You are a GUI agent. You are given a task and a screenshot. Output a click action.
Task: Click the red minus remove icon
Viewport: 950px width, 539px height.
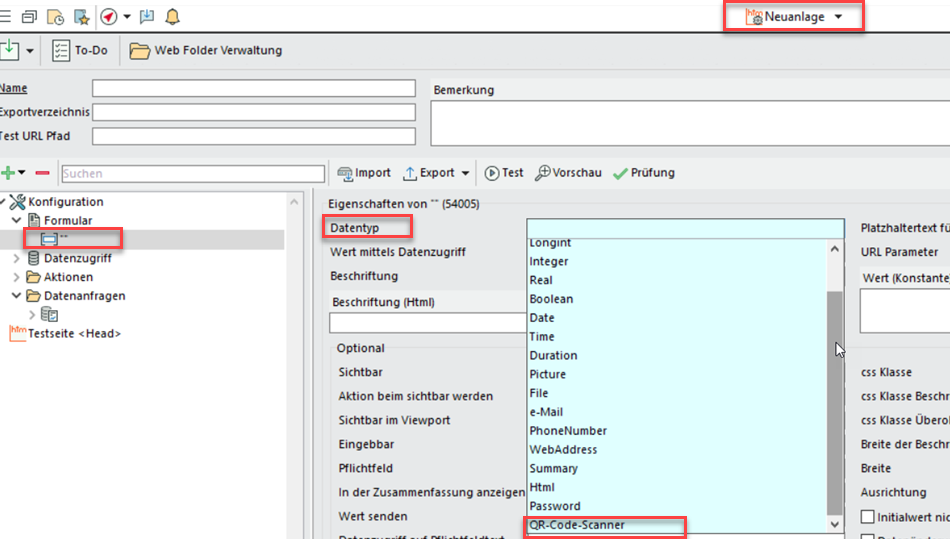[x=42, y=173]
